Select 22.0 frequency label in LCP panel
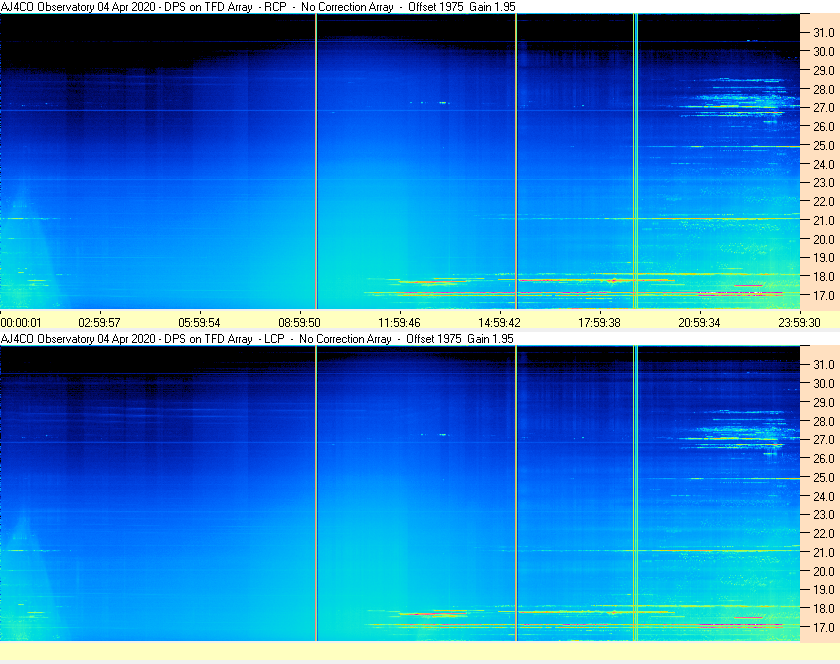The image size is (840, 664). click(824, 533)
